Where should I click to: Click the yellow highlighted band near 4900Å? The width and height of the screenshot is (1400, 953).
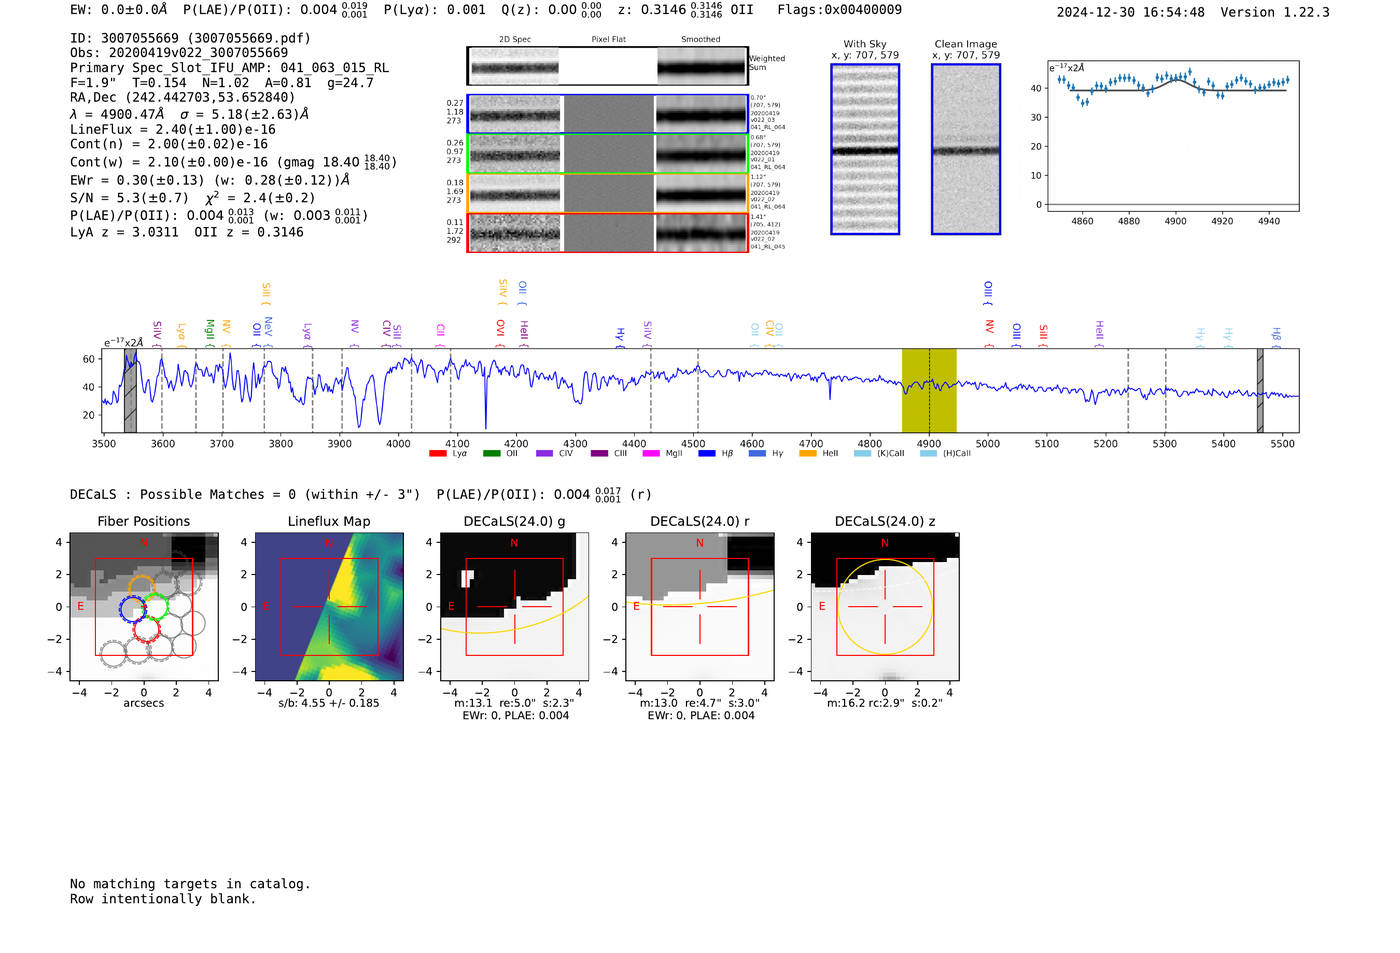[929, 391]
